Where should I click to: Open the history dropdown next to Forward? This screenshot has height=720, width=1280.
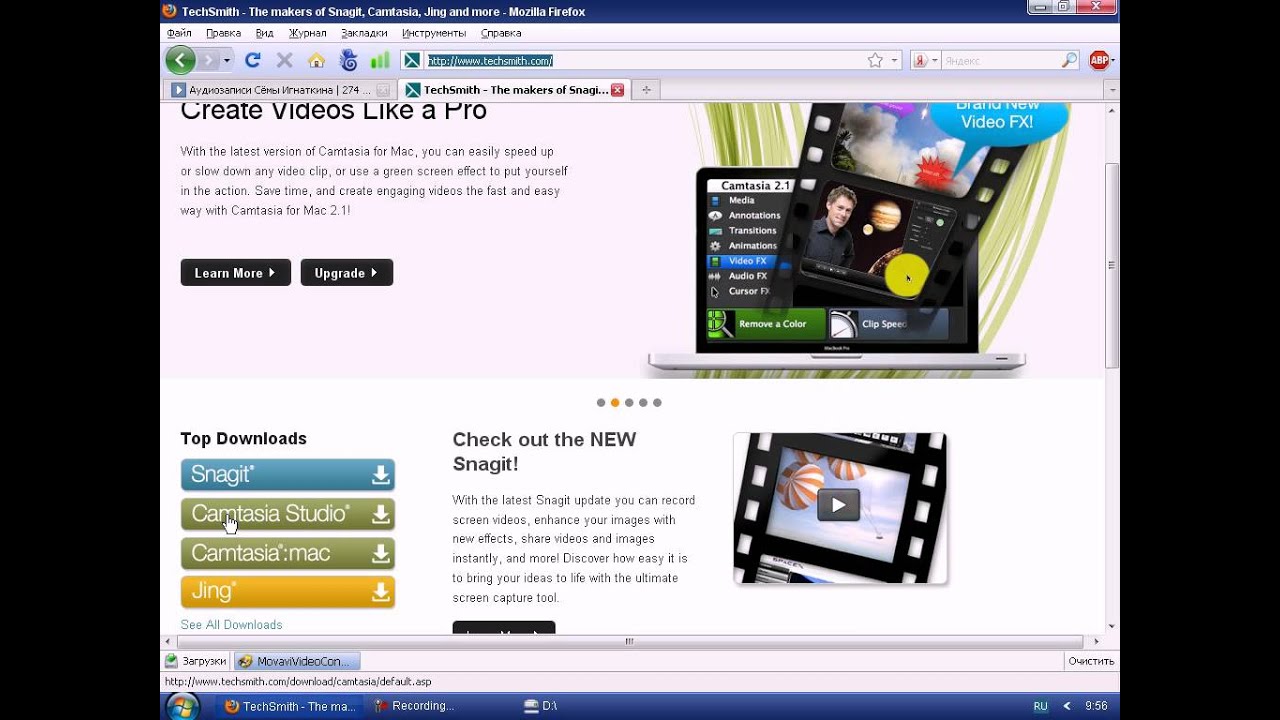click(227, 60)
